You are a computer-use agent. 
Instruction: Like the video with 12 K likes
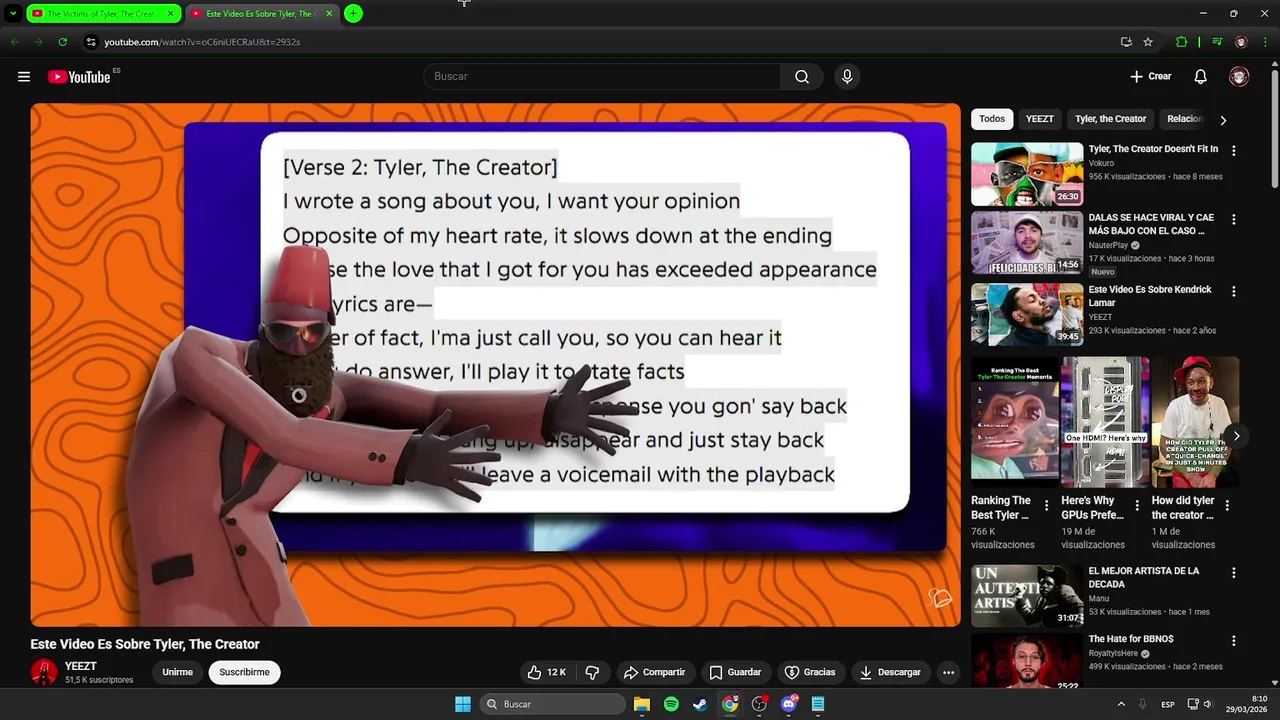(547, 672)
